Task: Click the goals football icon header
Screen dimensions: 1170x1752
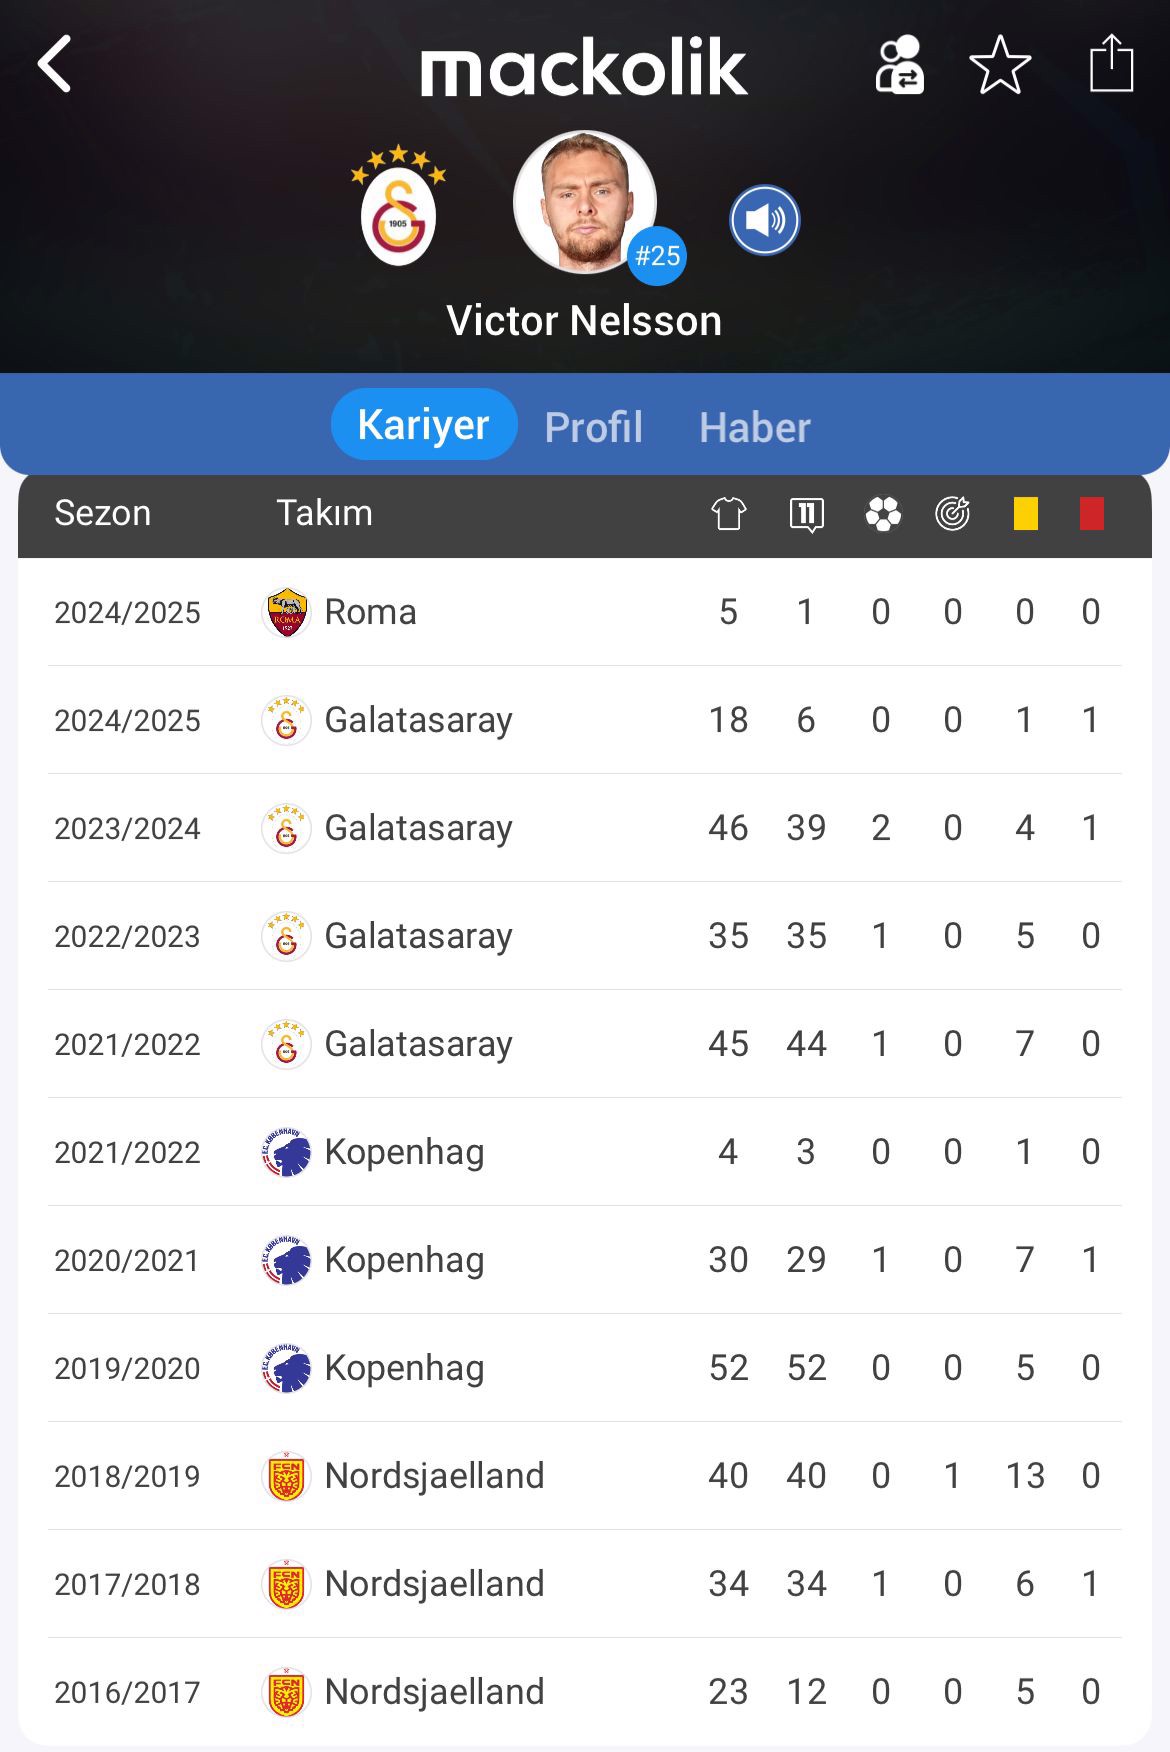Action: coord(883,514)
